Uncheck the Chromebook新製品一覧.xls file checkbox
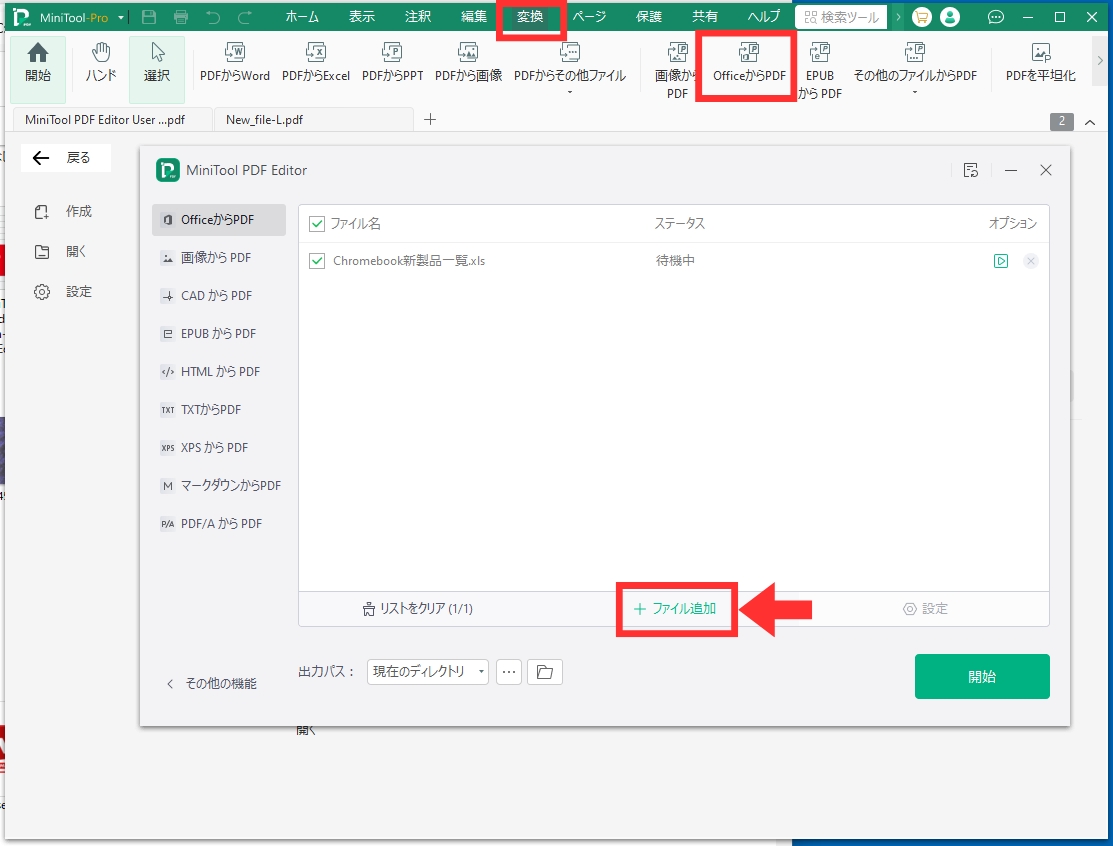Screen dimensions: 1113x846 pyautogui.click(x=317, y=261)
